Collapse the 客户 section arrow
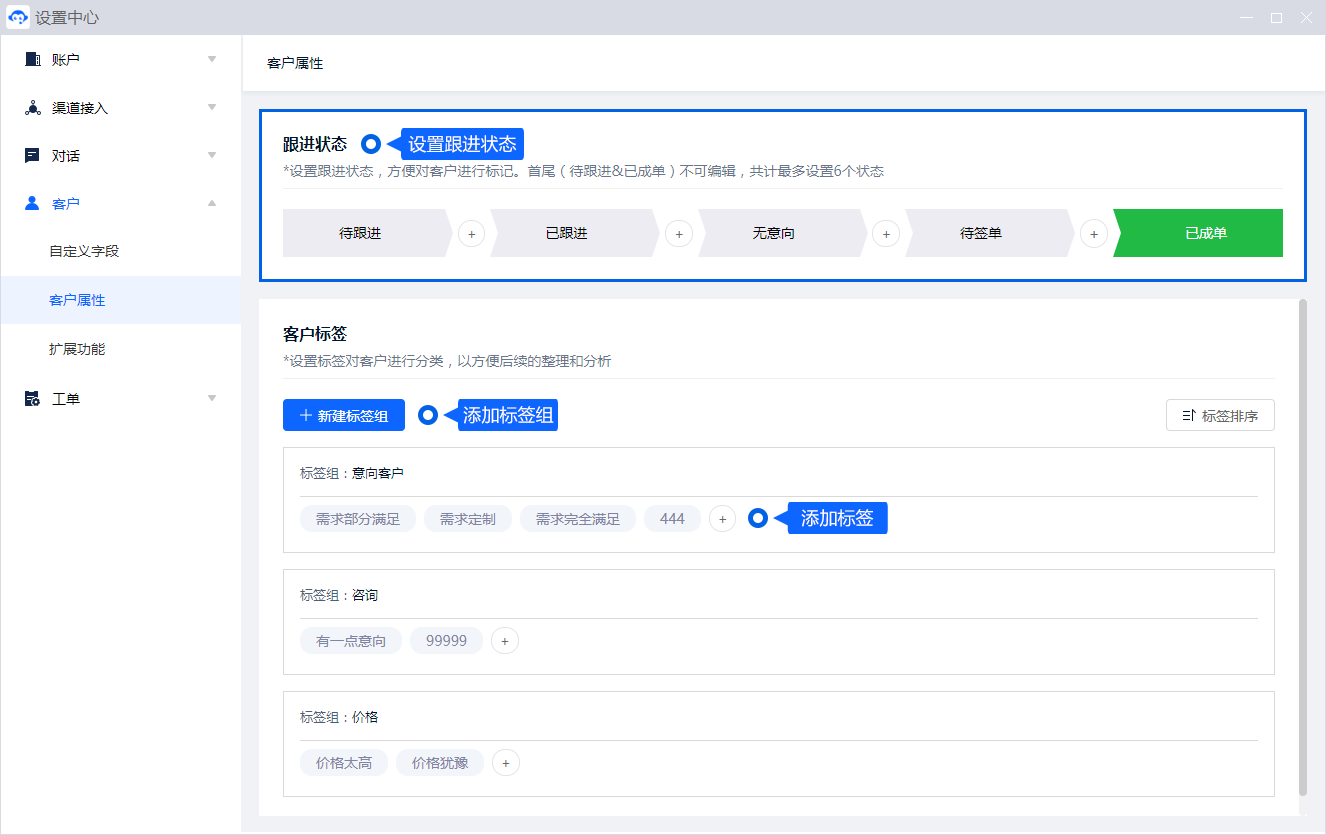This screenshot has width=1326, height=835. (x=212, y=204)
